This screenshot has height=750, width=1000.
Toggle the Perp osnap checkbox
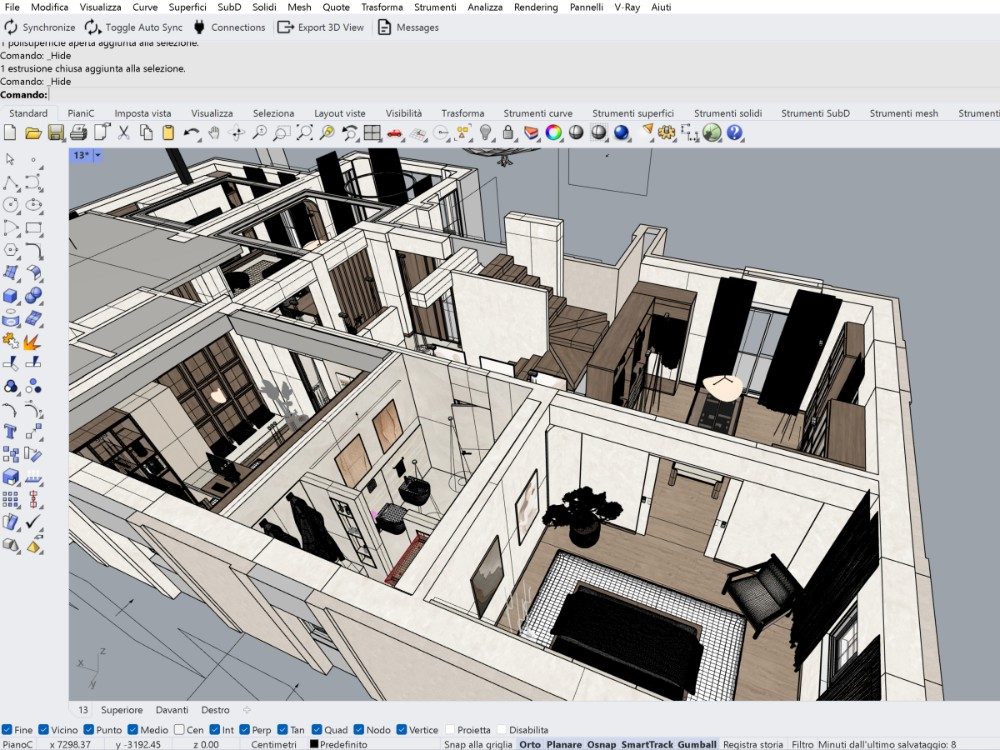point(244,730)
